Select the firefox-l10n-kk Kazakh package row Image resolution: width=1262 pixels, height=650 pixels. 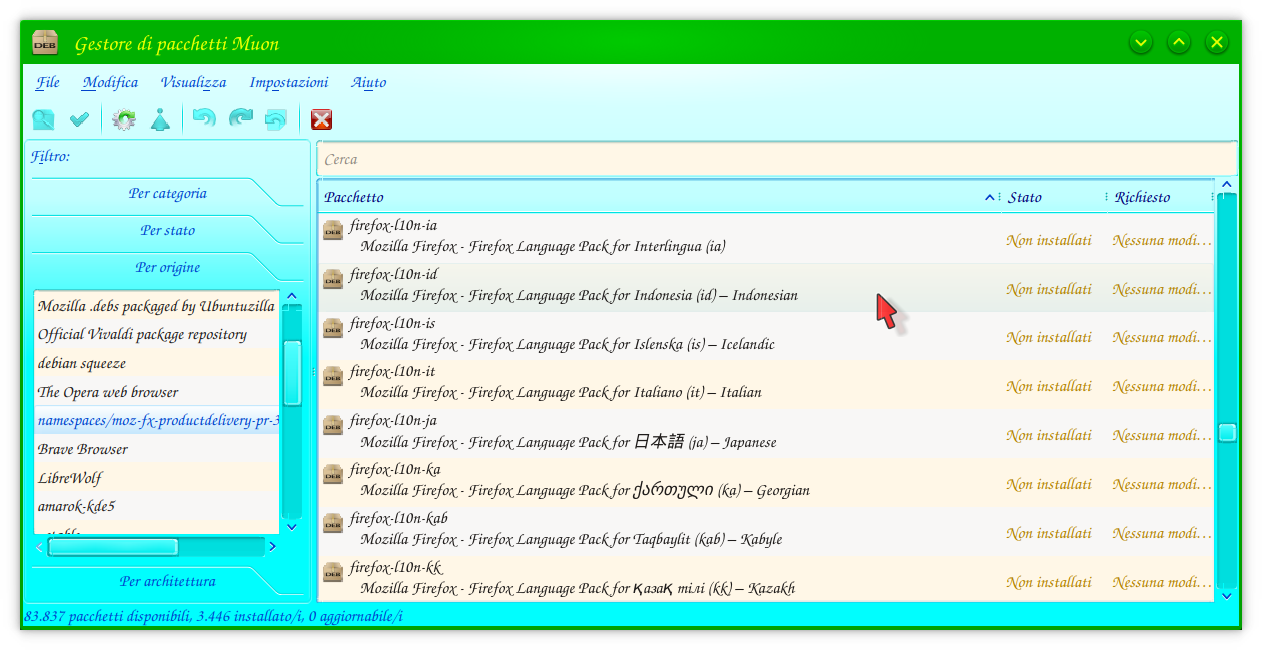coord(766,579)
